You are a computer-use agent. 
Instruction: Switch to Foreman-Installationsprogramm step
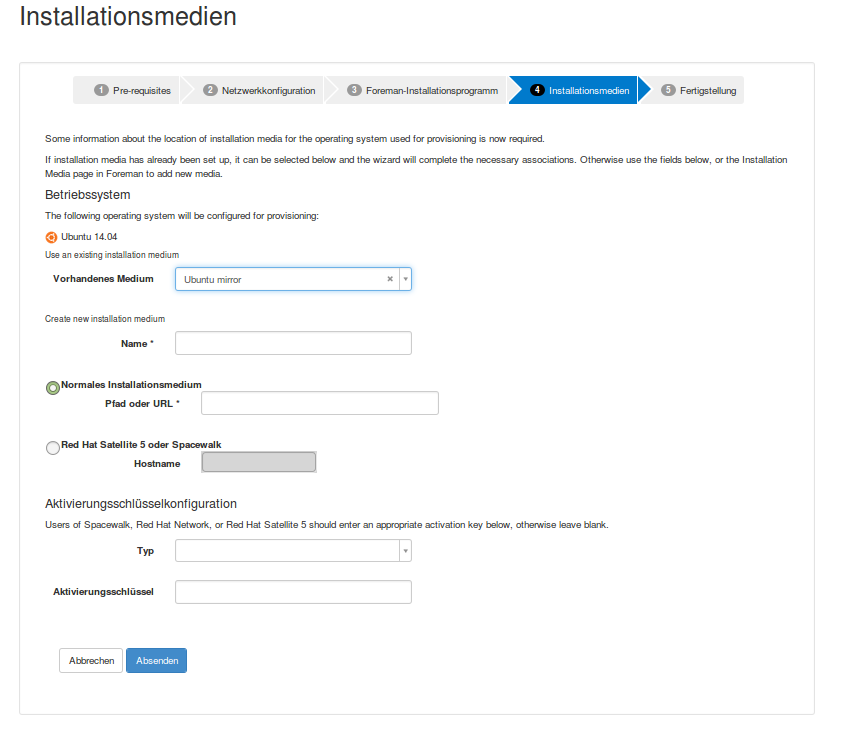[x=431, y=91]
